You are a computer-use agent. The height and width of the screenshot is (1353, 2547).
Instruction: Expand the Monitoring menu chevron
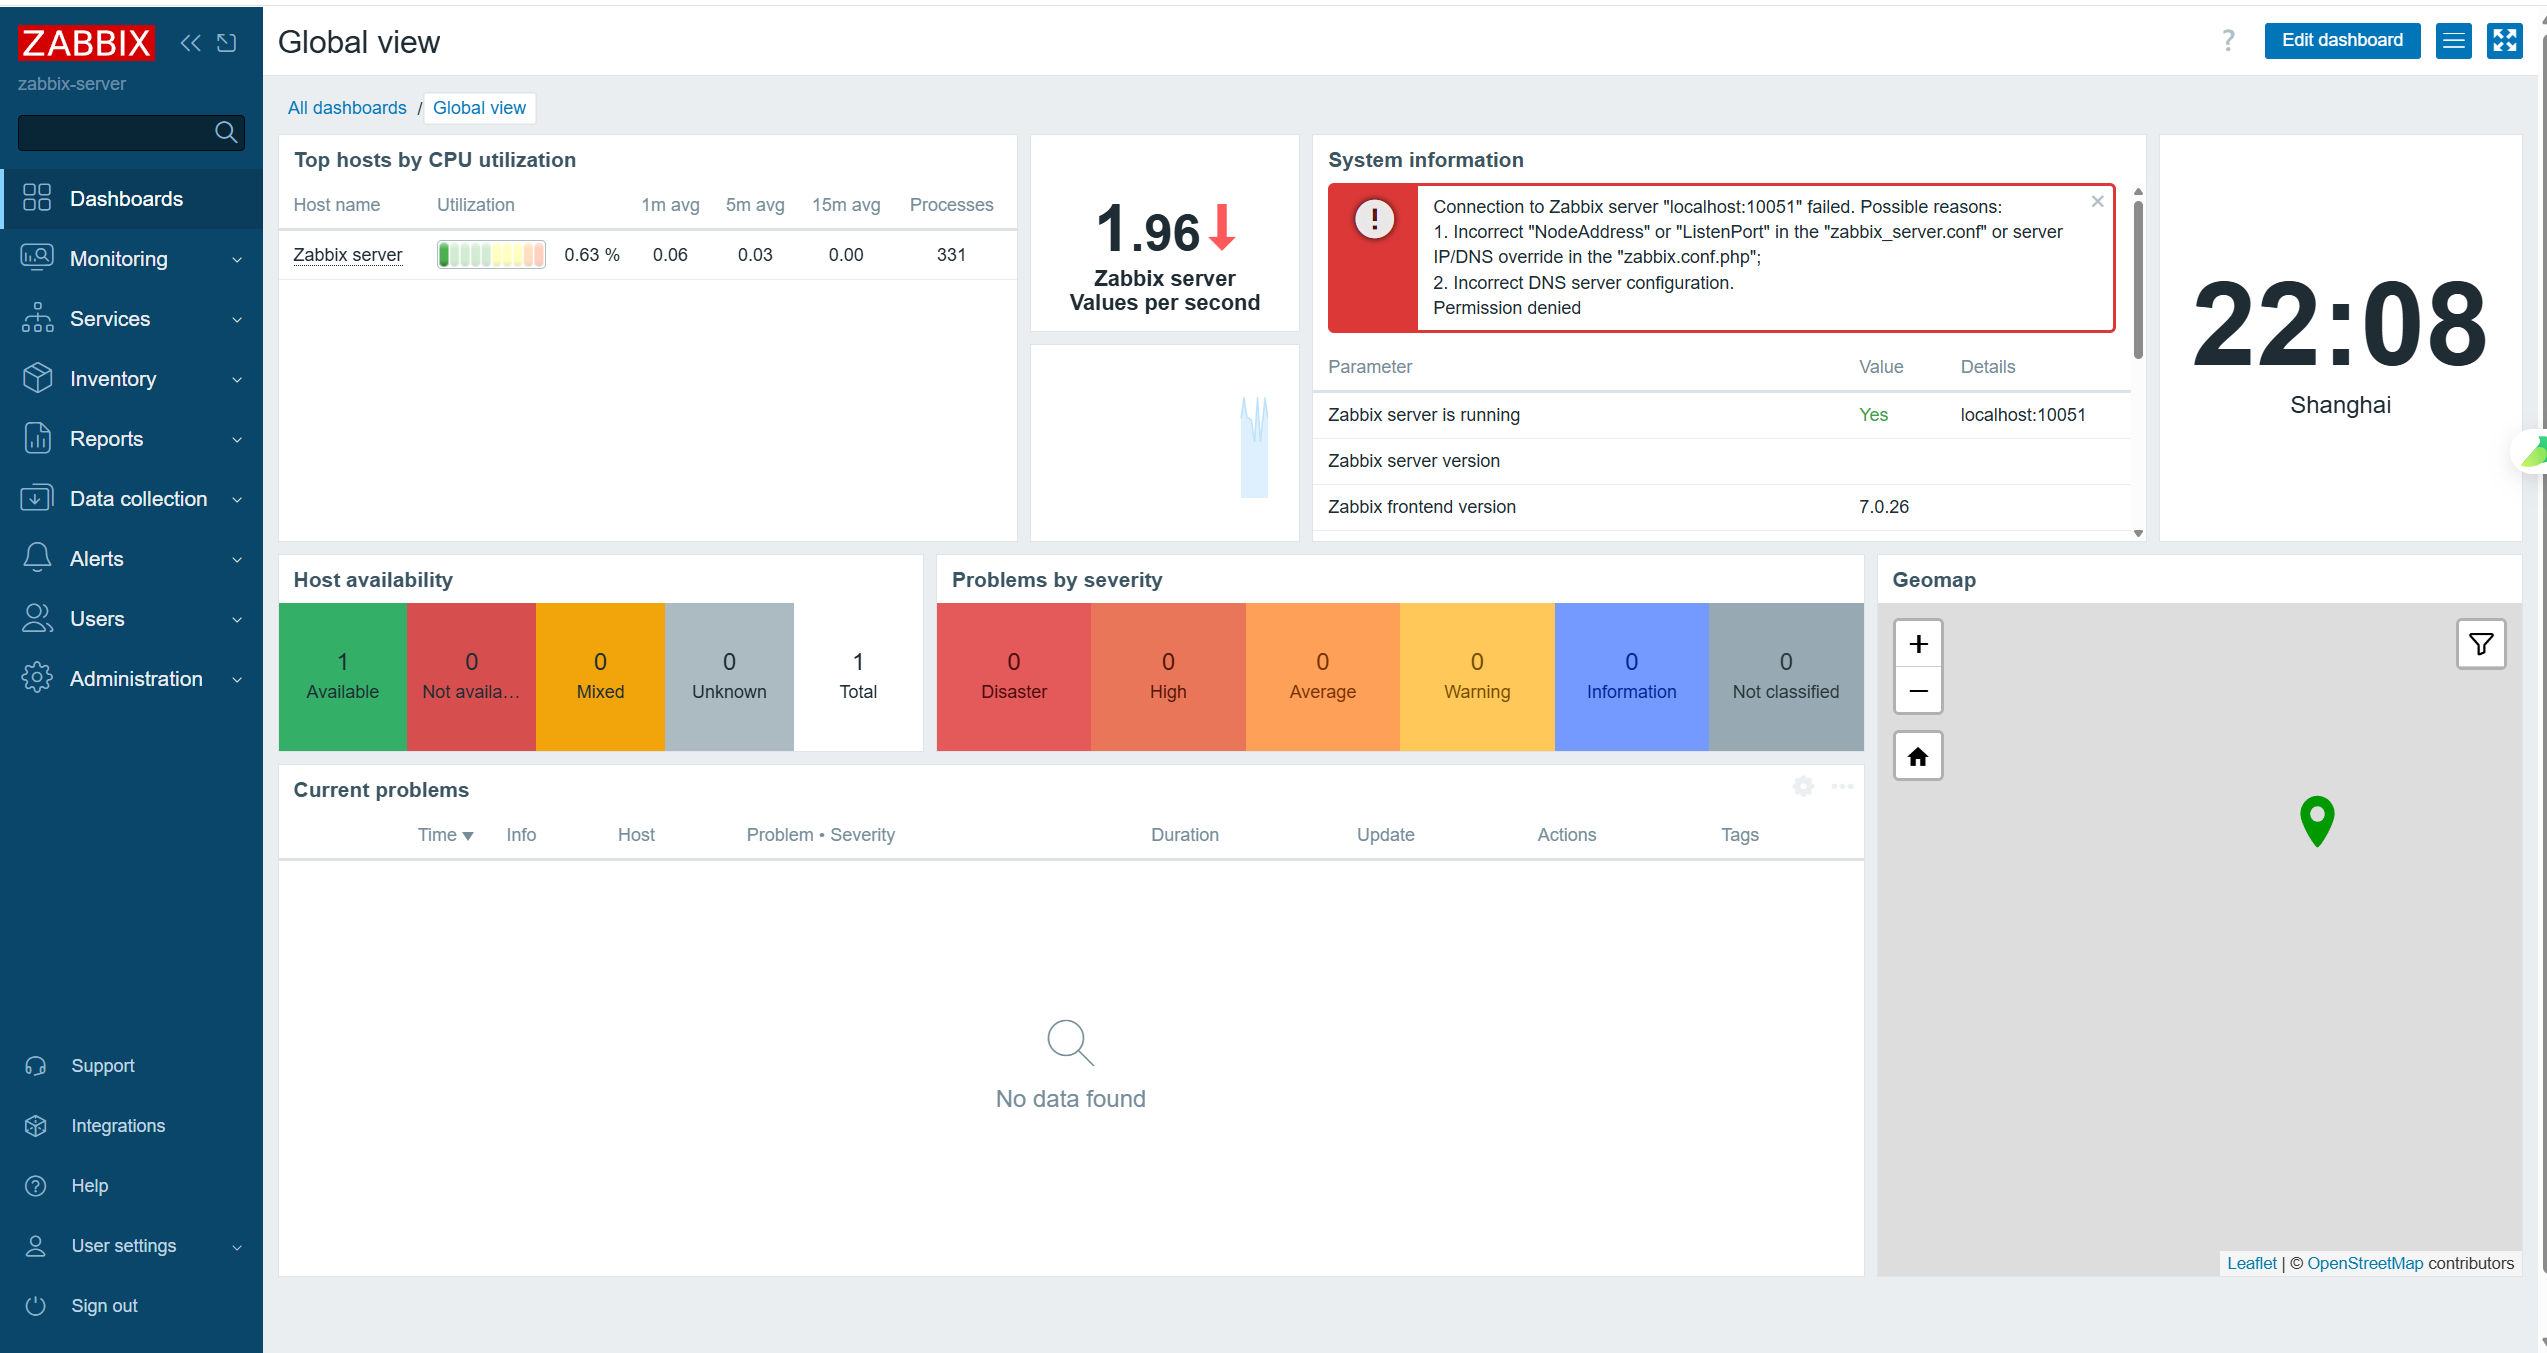click(237, 260)
